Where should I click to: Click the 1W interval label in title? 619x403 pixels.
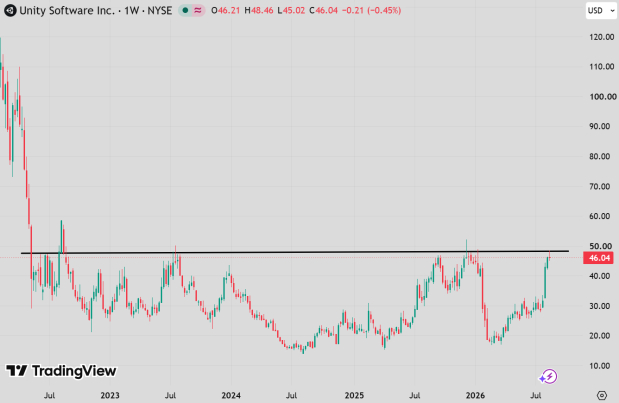coord(131,10)
